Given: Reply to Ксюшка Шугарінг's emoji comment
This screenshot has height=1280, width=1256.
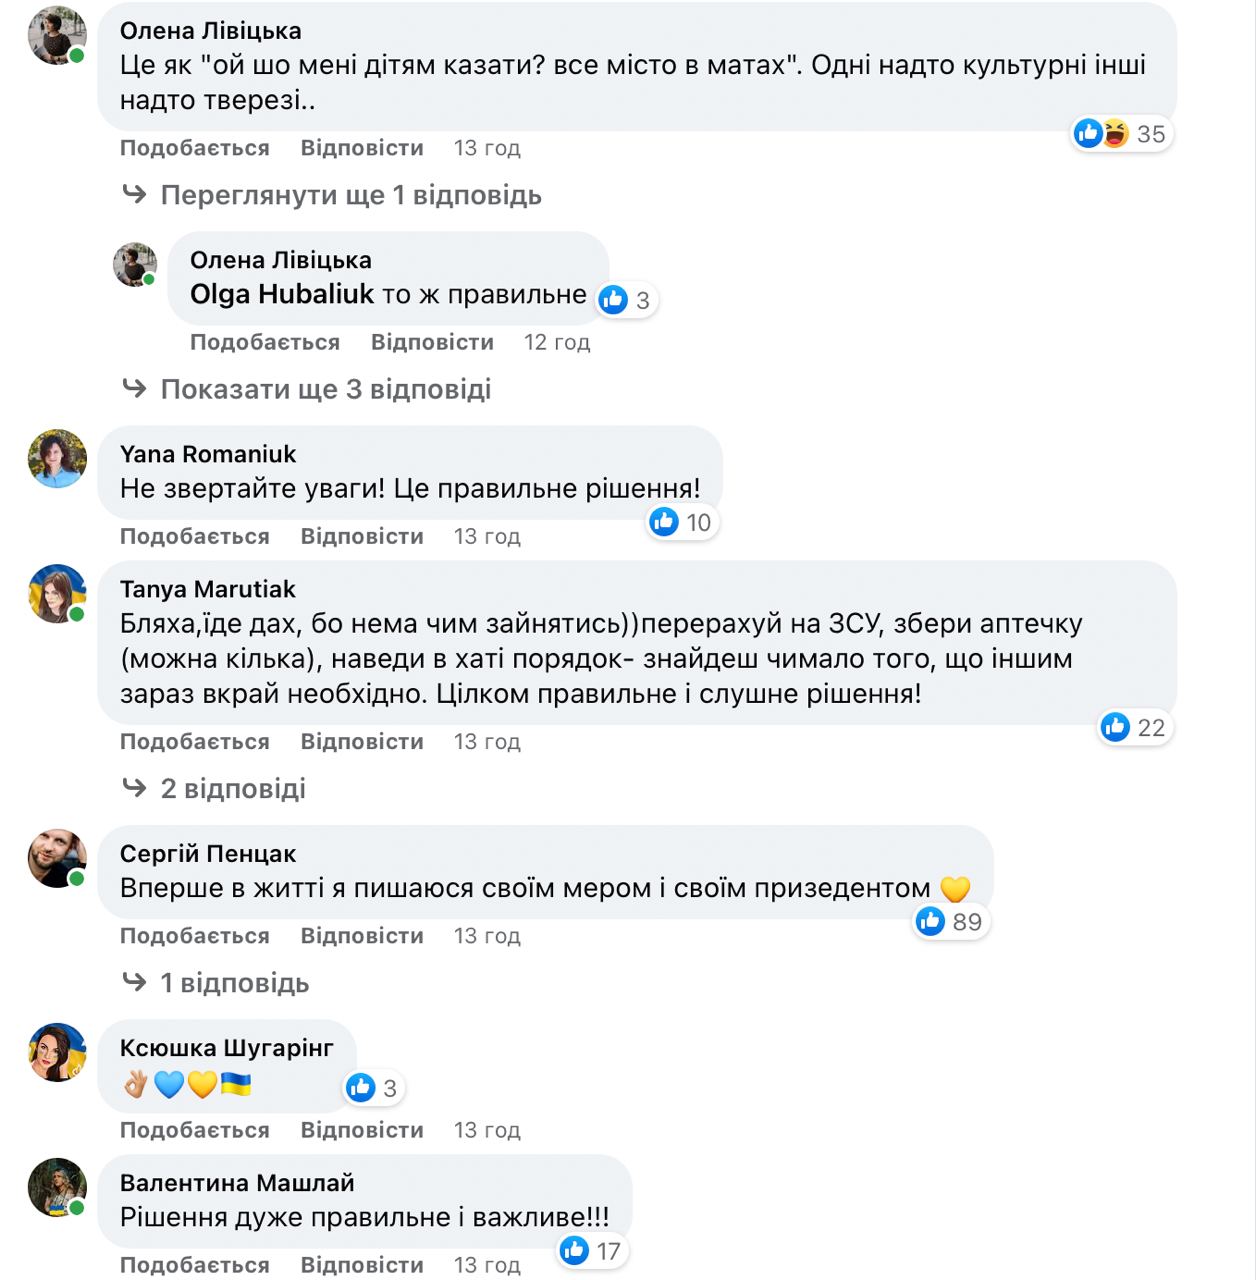Looking at the screenshot, I should tap(362, 1130).
